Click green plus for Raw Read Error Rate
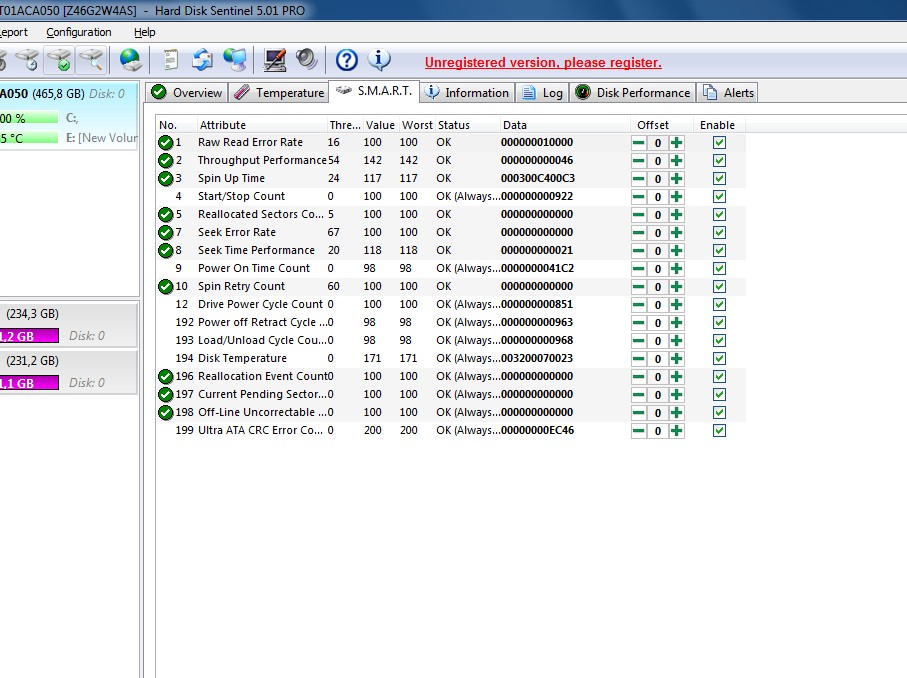Screen dimensions: 907x678 point(676,143)
